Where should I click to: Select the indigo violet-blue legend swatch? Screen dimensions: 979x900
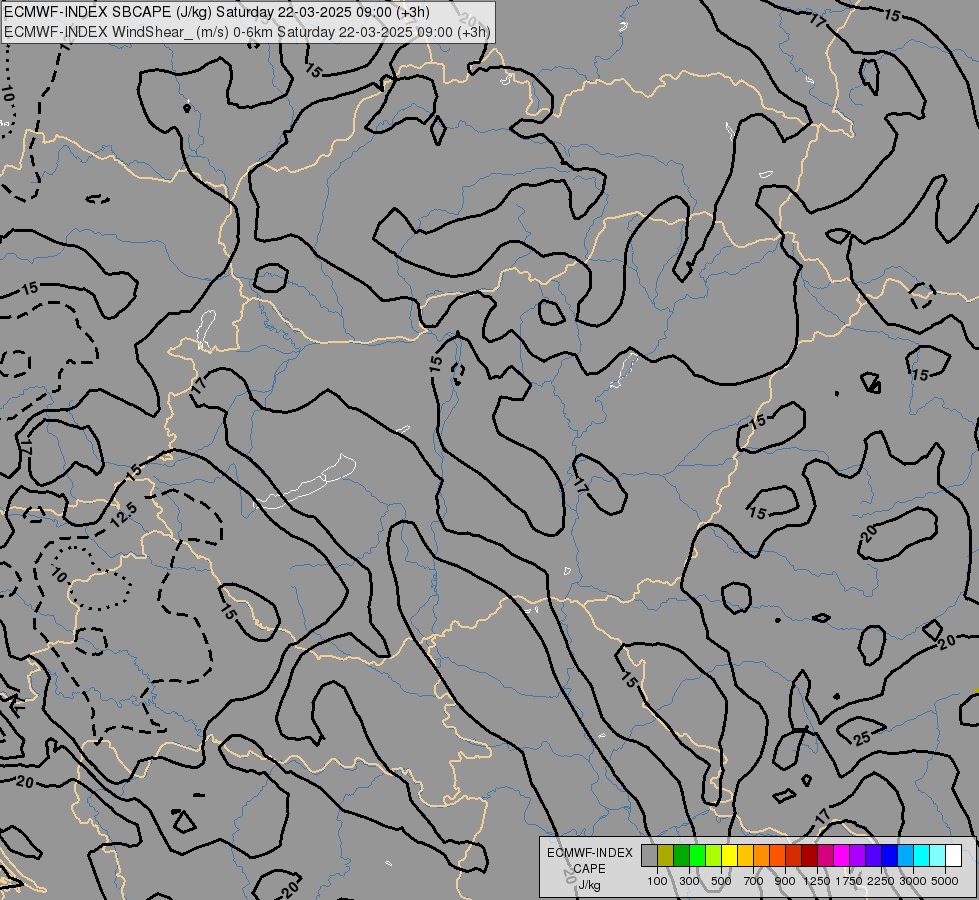873,855
